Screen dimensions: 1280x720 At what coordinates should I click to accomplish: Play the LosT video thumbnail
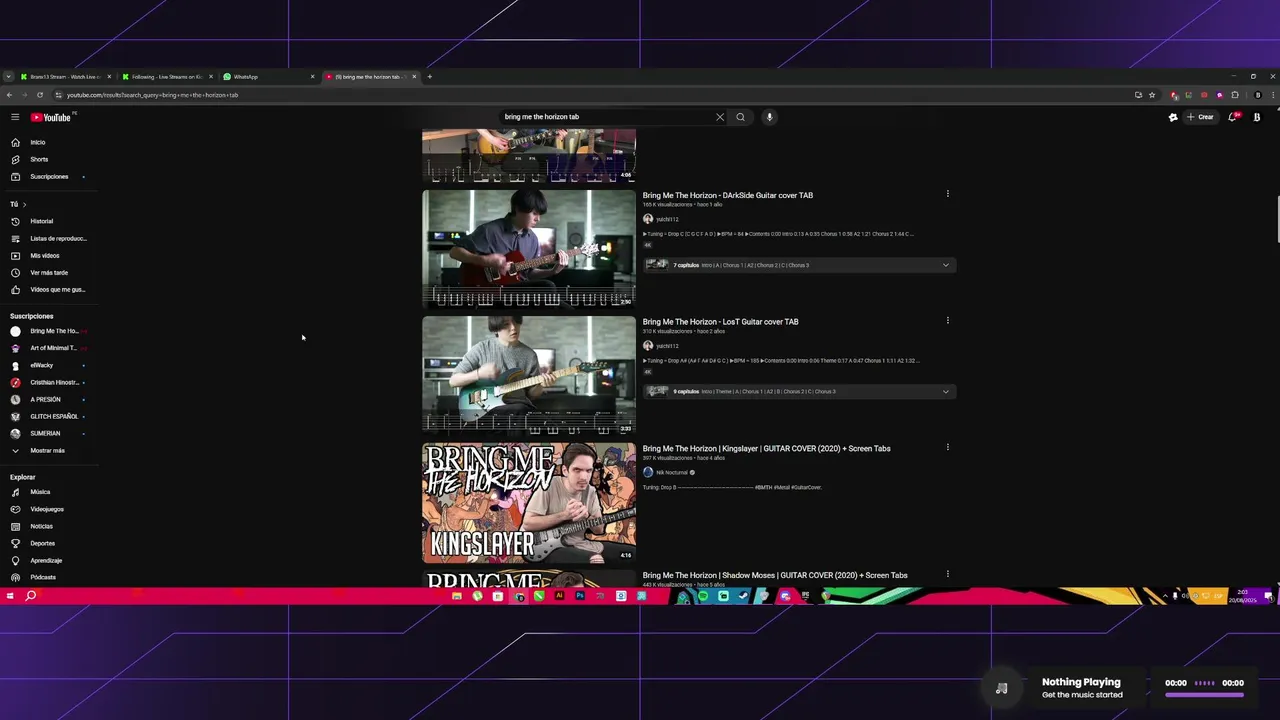tap(529, 375)
